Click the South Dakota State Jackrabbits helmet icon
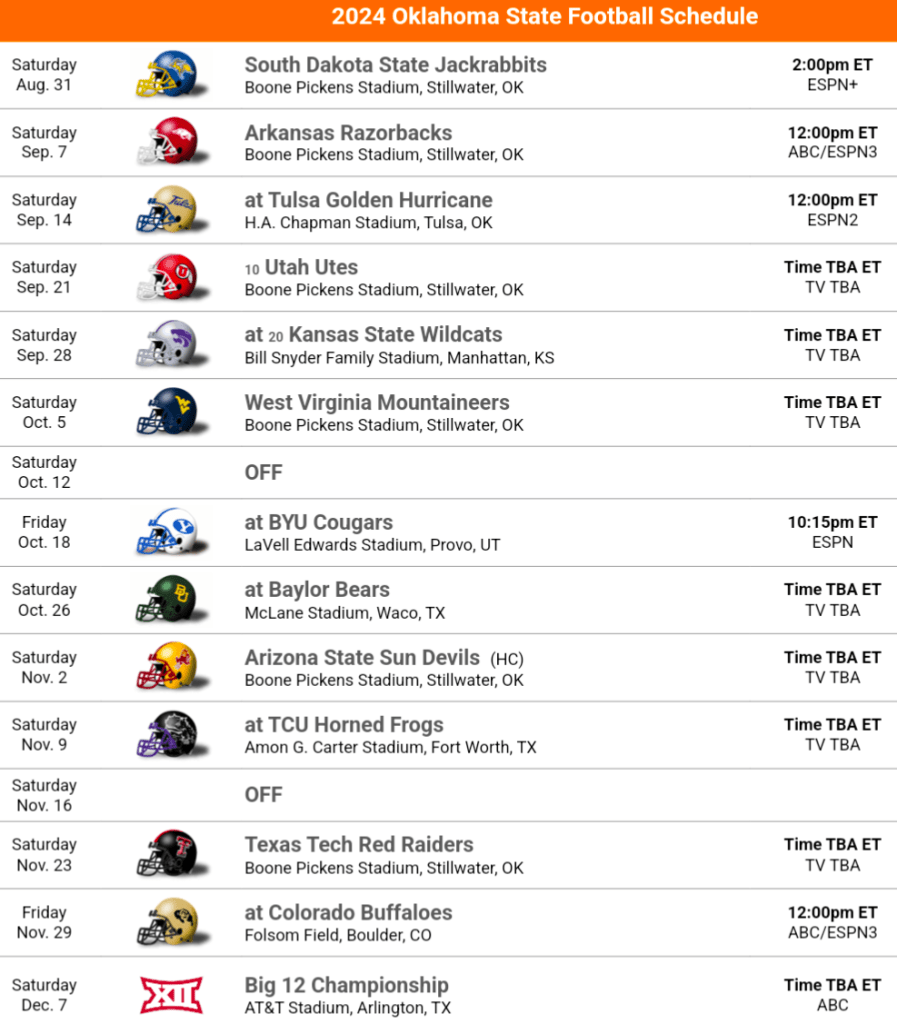 [167, 75]
